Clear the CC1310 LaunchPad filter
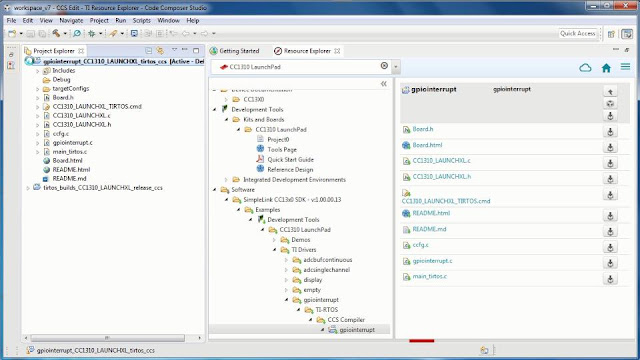 (384, 66)
